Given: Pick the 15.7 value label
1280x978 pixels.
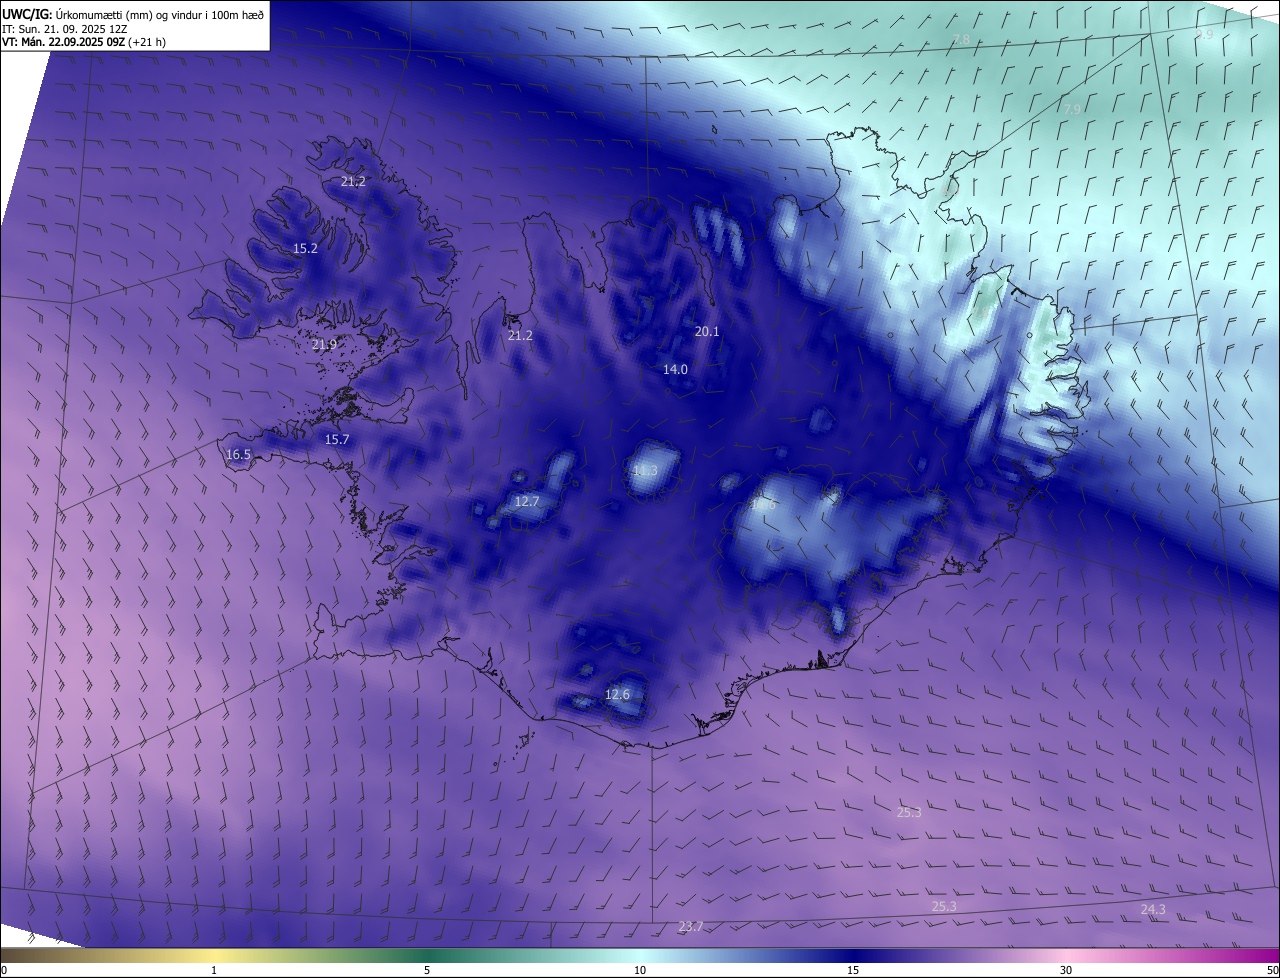Looking at the screenshot, I should (x=337, y=439).
